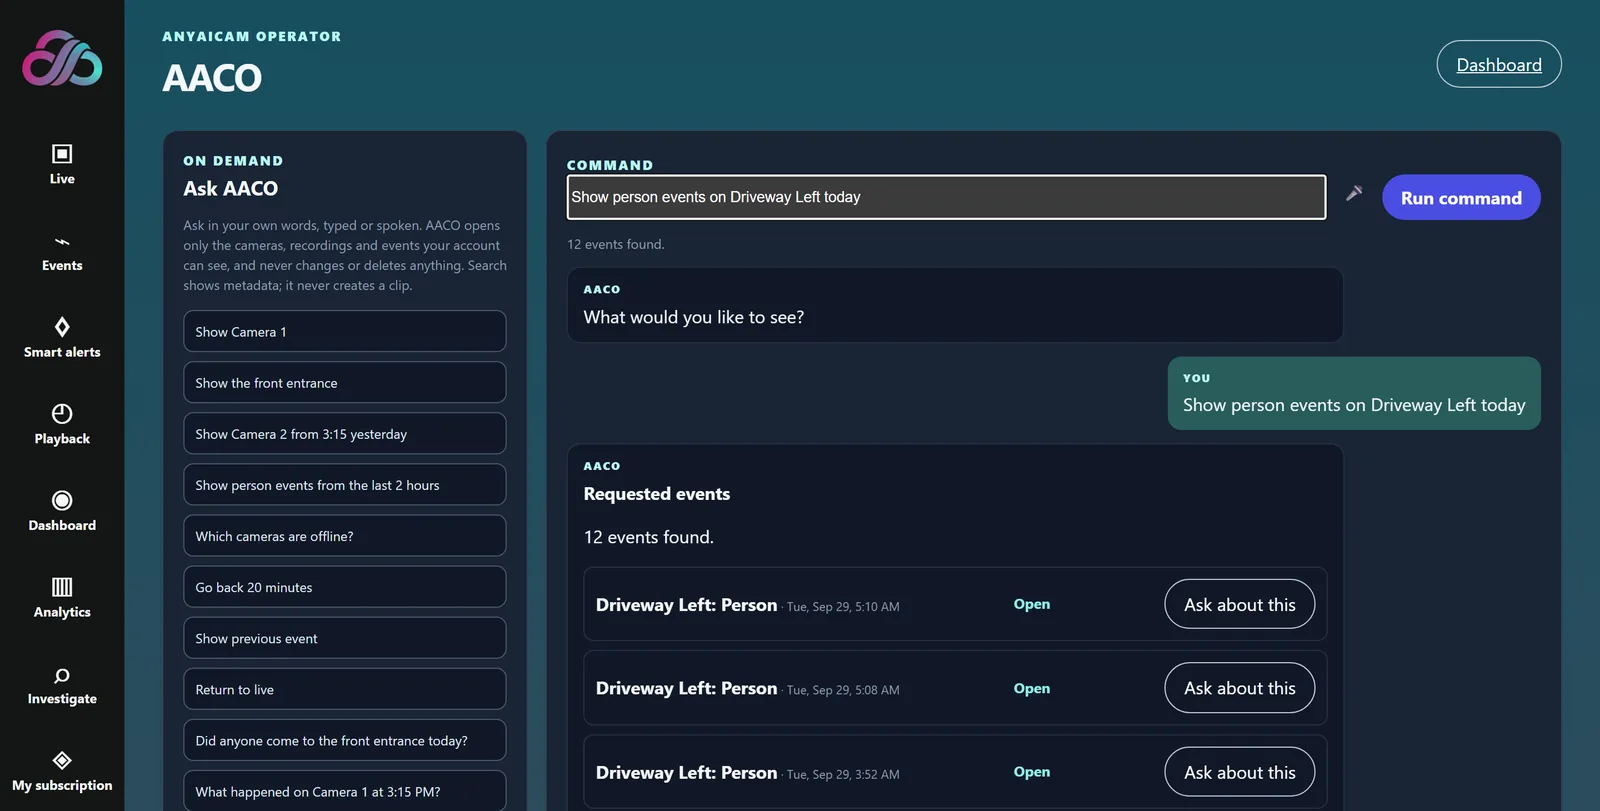
Task: Select 'Return to live' suggestion
Action: point(345,689)
